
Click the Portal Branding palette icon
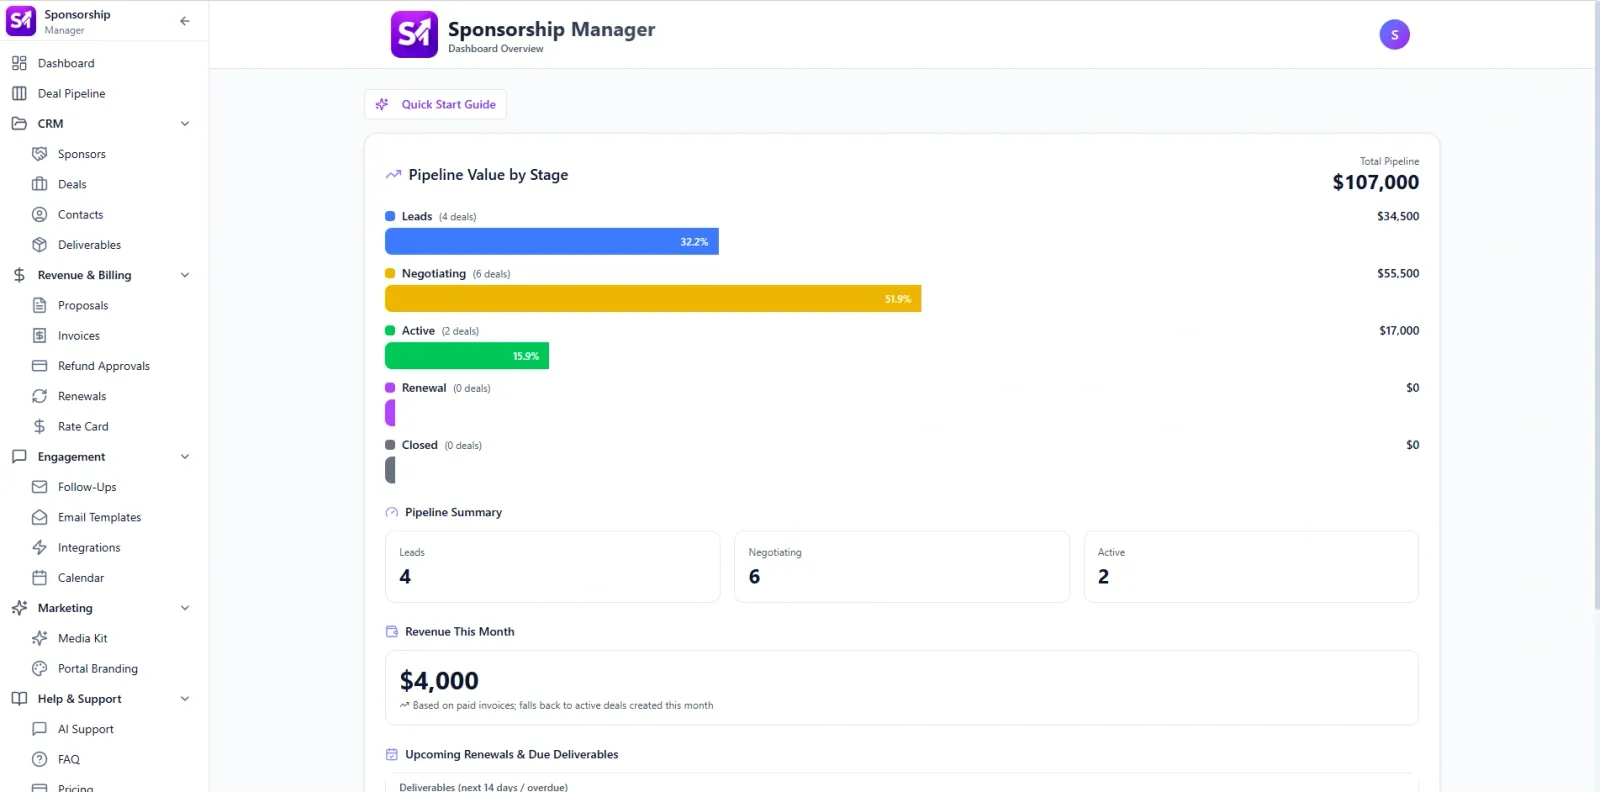click(40, 669)
